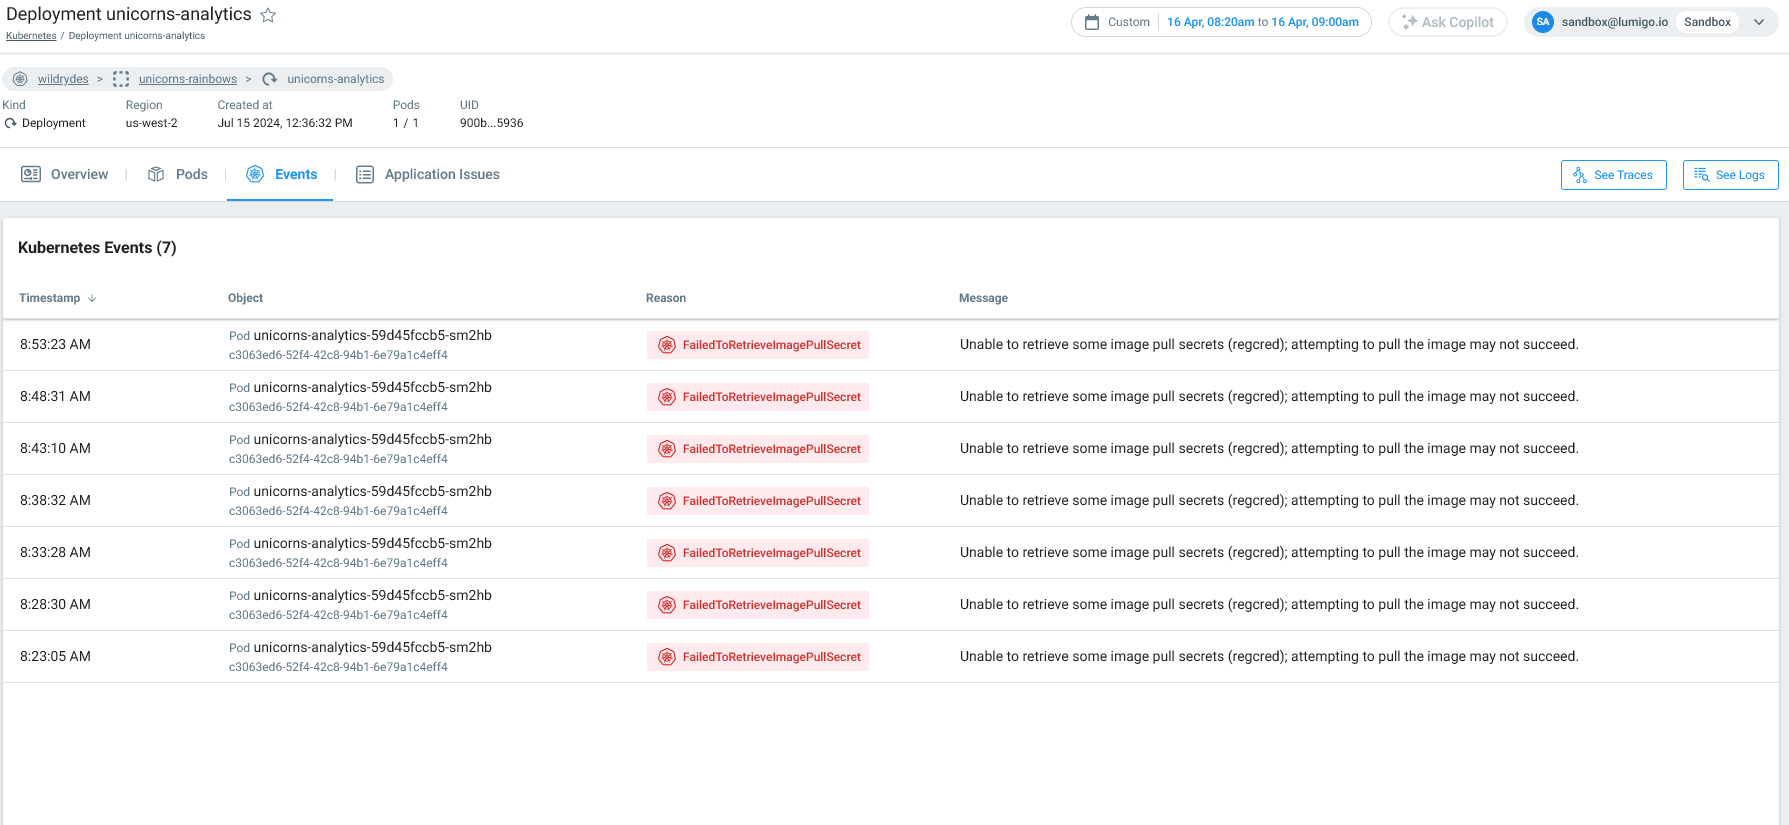Click the reason icon in the 8:43:10 AM row

click(667, 449)
